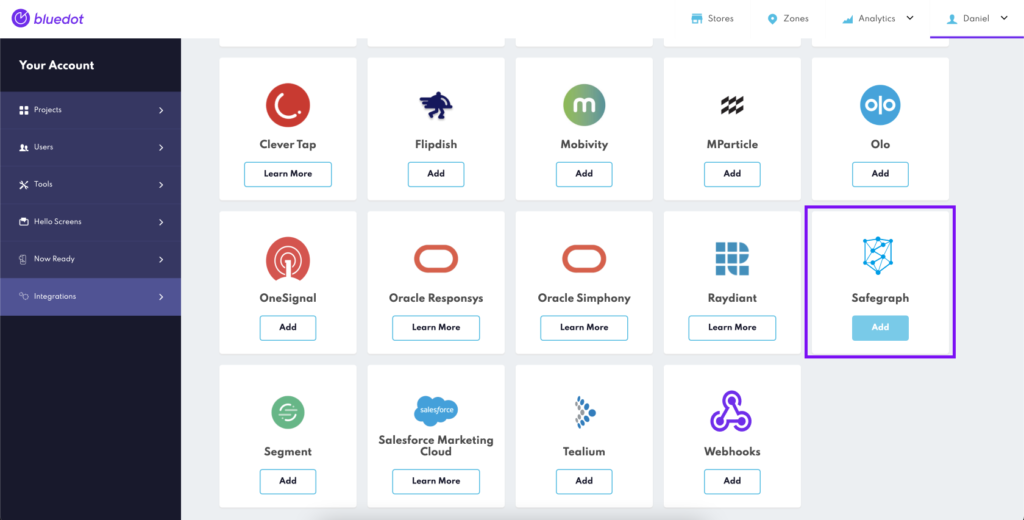Click the Now Ready icon in sidebar

[x=24, y=259]
